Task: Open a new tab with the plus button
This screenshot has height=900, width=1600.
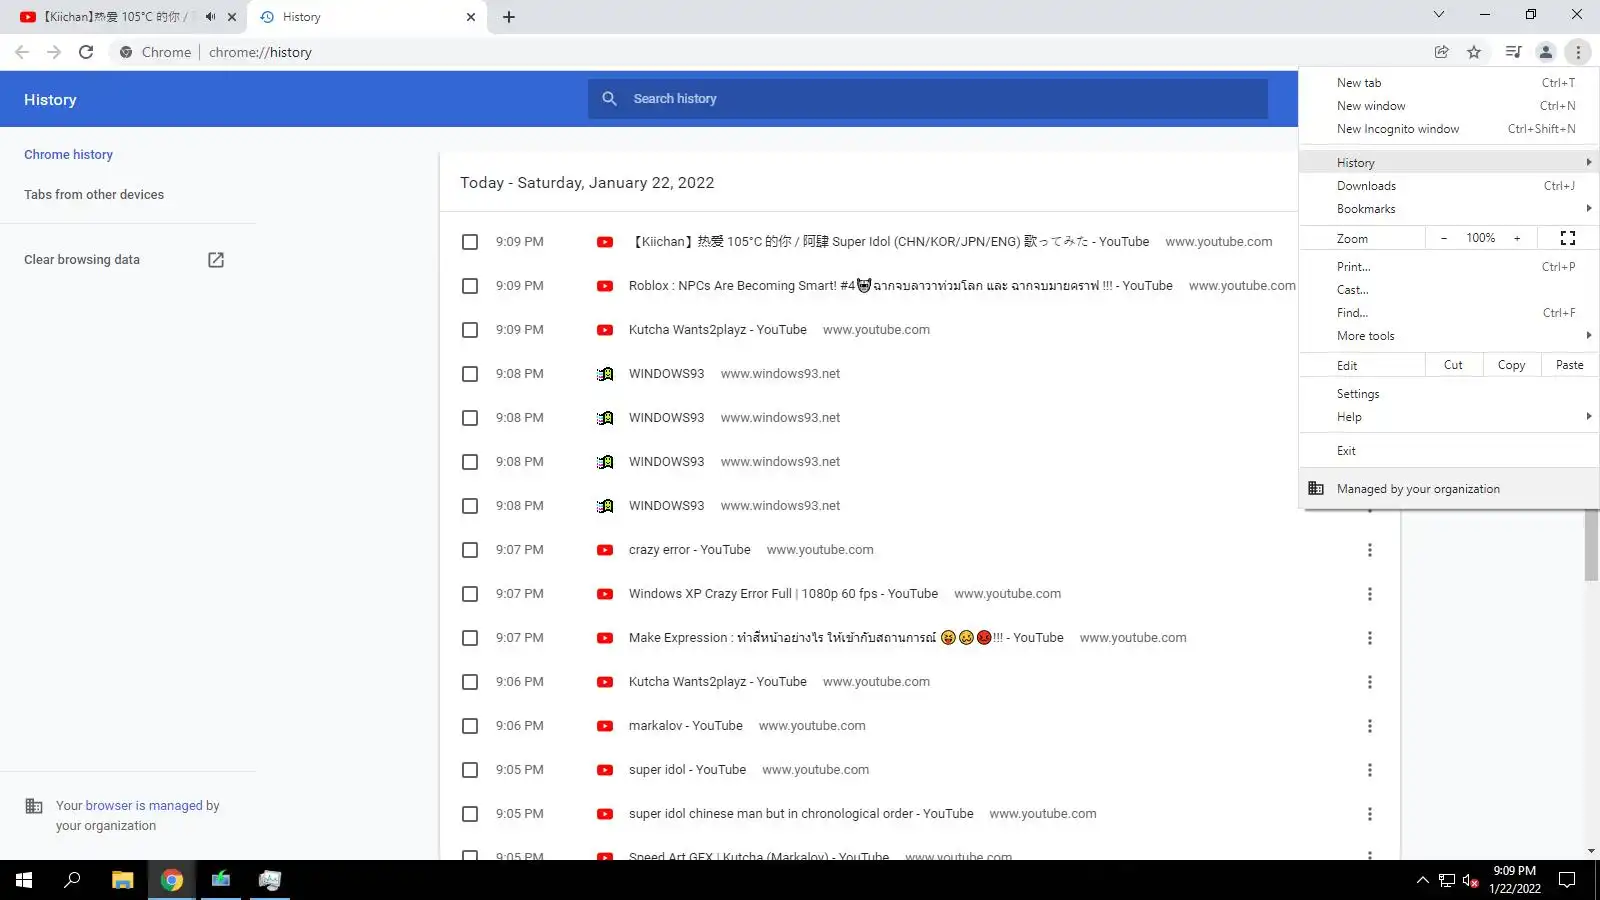Action: [508, 17]
